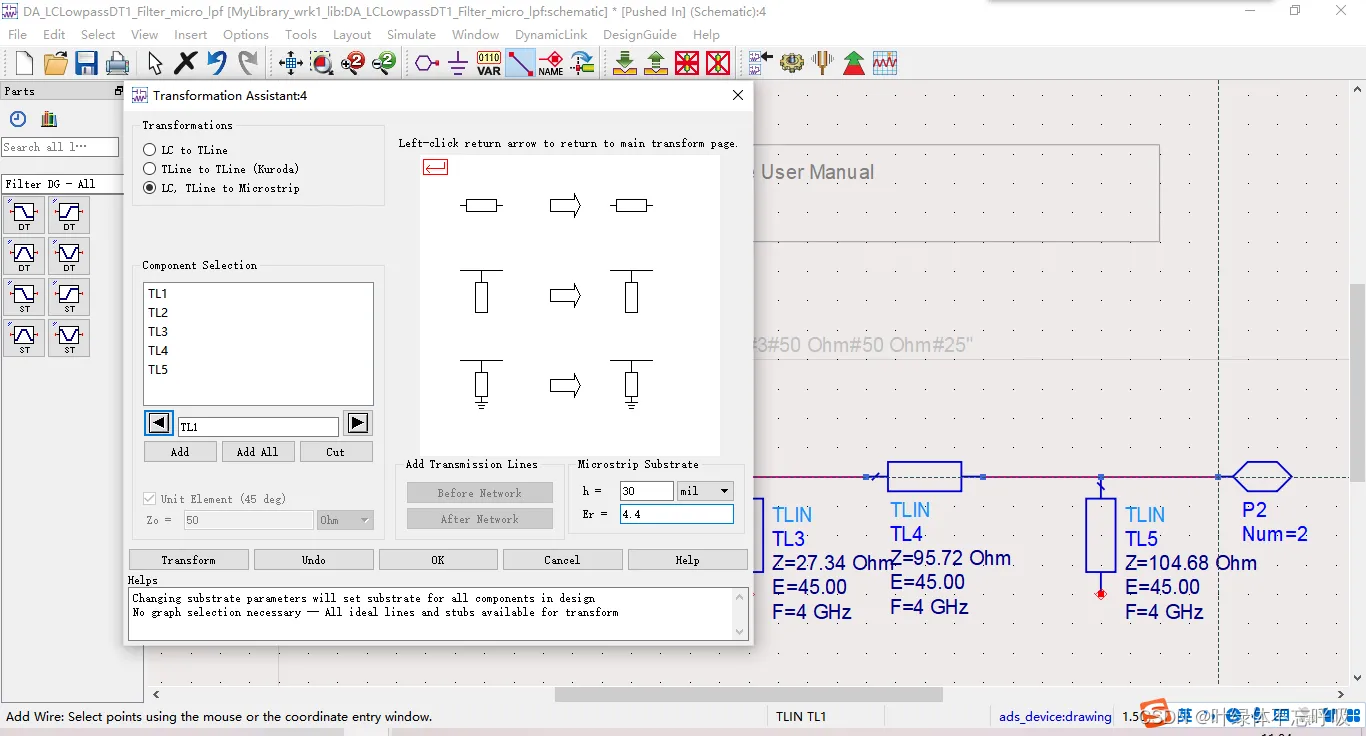1366x736 pixels.
Task: Create a new schematic with the New icon
Action: [x=24, y=64]
